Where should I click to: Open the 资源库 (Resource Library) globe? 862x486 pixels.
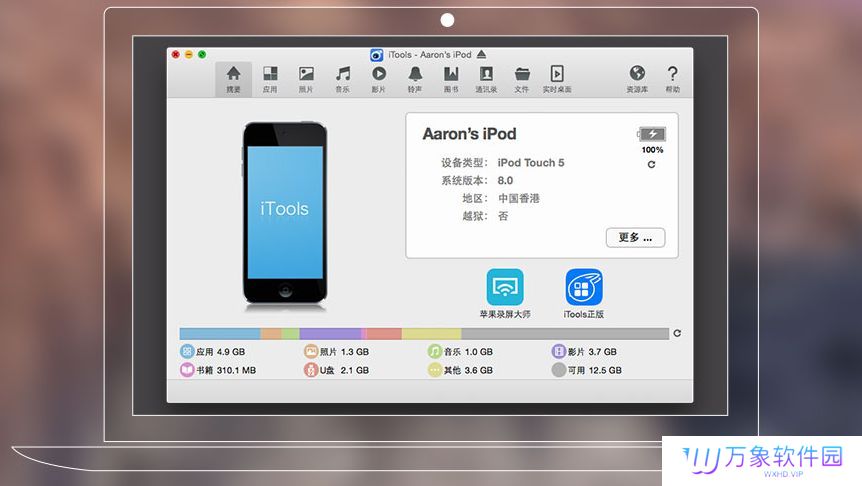click(637, 80)
